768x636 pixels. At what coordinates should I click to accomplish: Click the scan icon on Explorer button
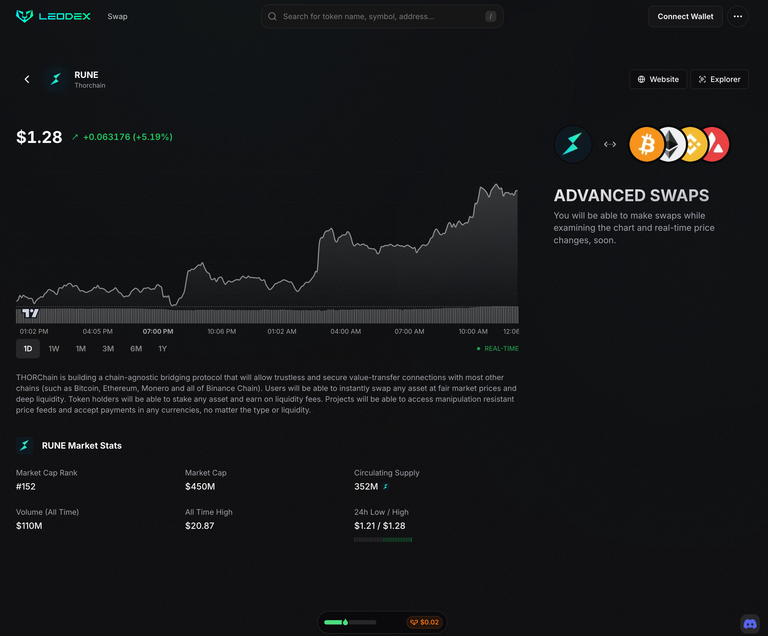coord(702,79)
